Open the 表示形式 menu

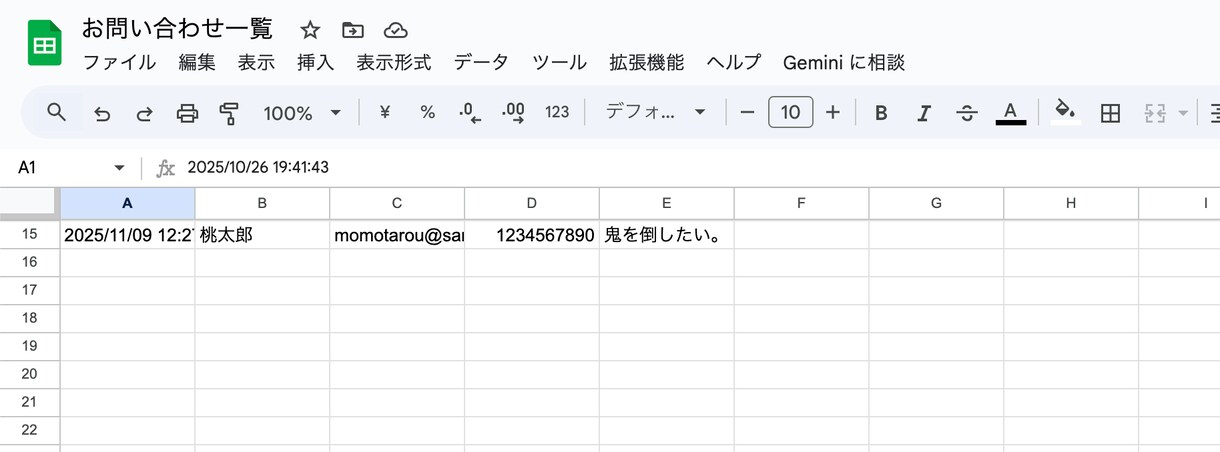[x=393, y=62]
